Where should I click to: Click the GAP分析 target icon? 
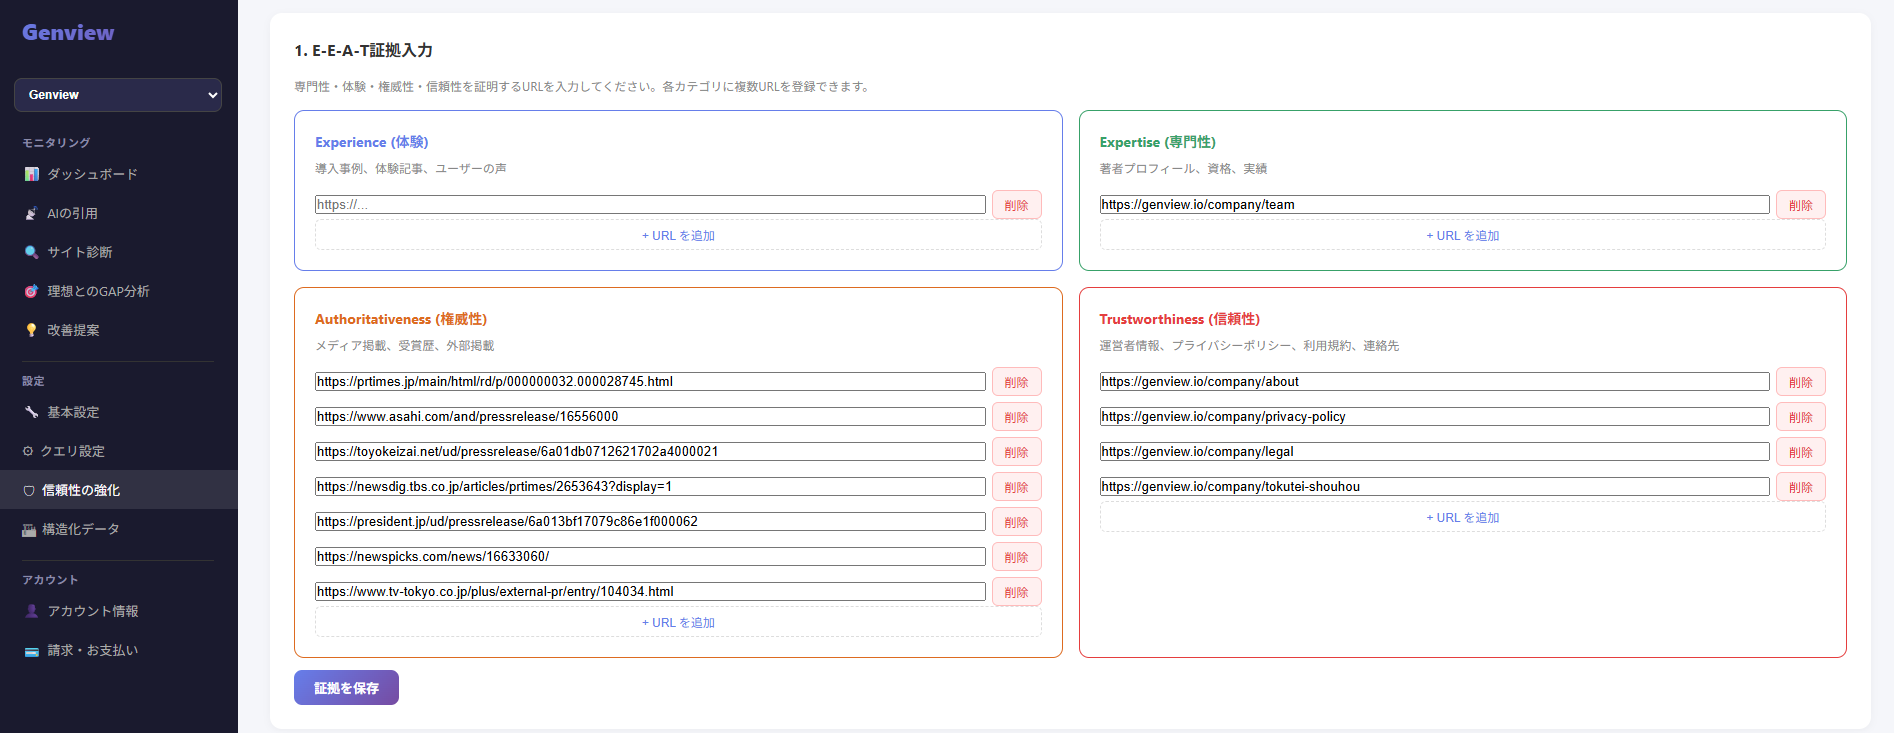point(31,291)
